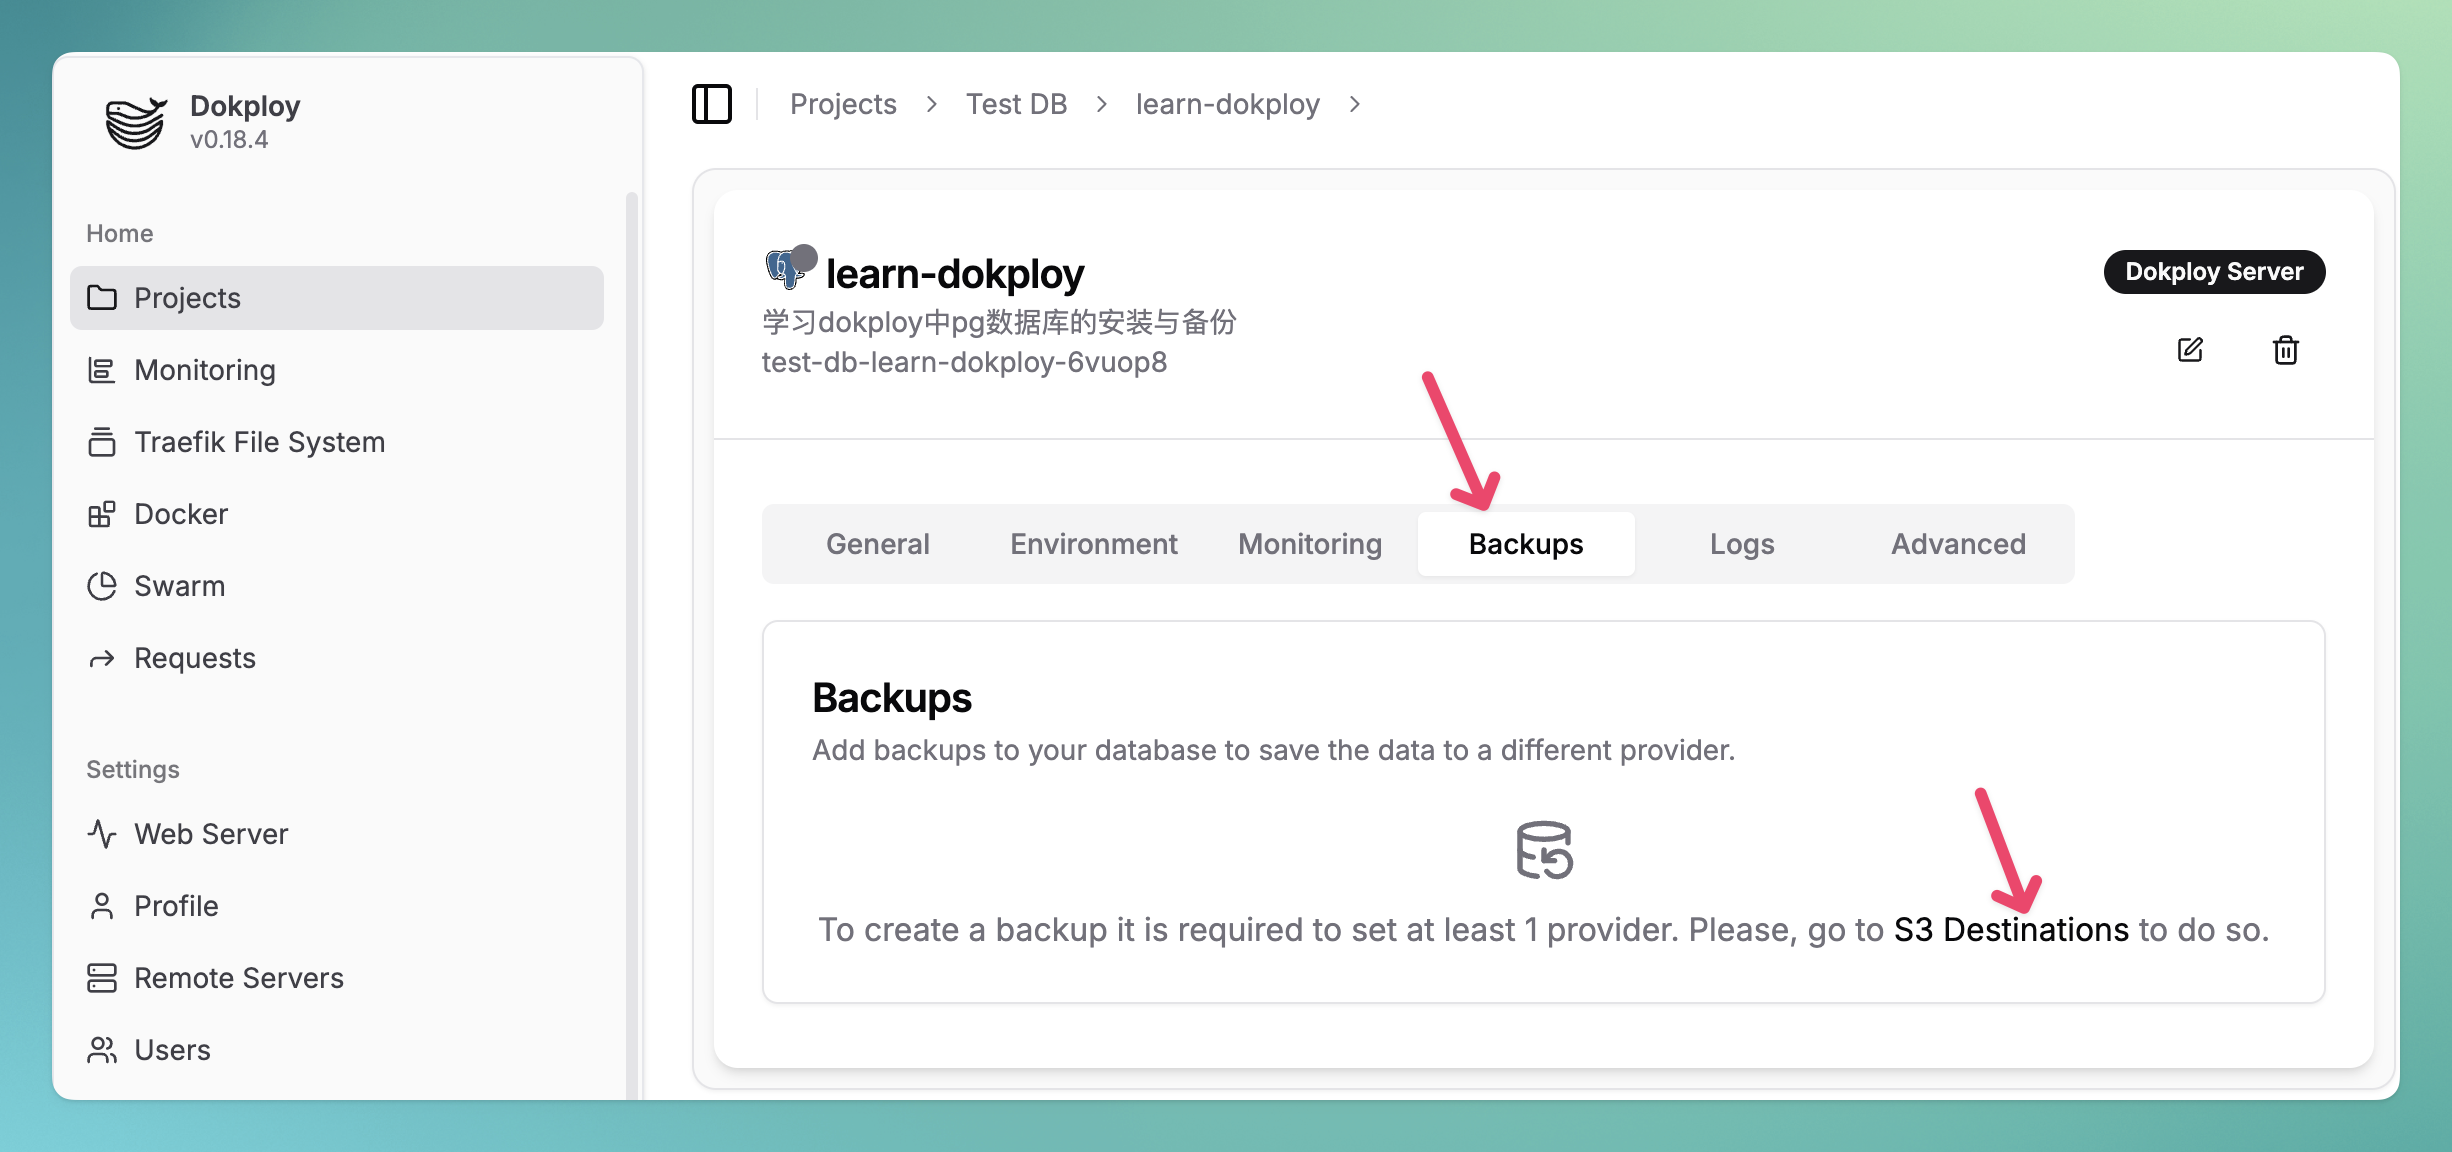Image resolution: width=2452 pixels, height=1152 pixels.
Task: Open Remote Servers settings
Action: [x=337, y=978]
